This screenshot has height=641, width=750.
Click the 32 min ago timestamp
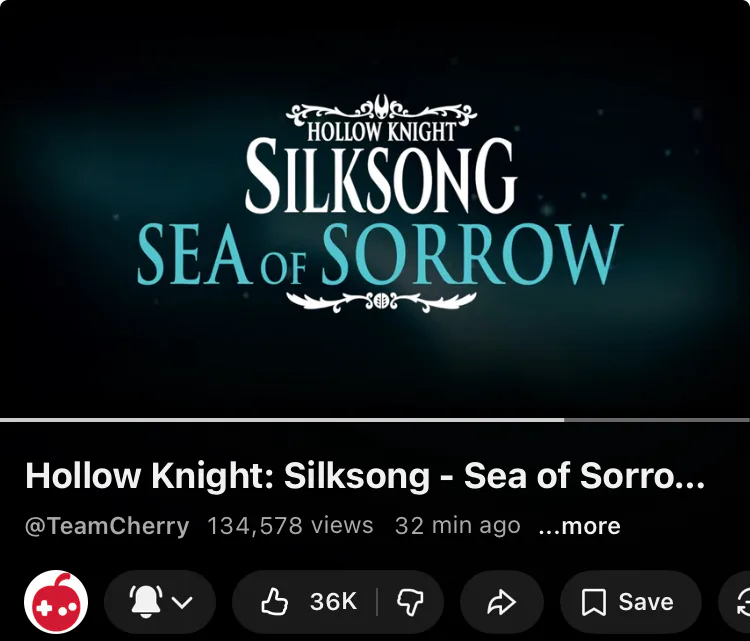pos(458,526)
